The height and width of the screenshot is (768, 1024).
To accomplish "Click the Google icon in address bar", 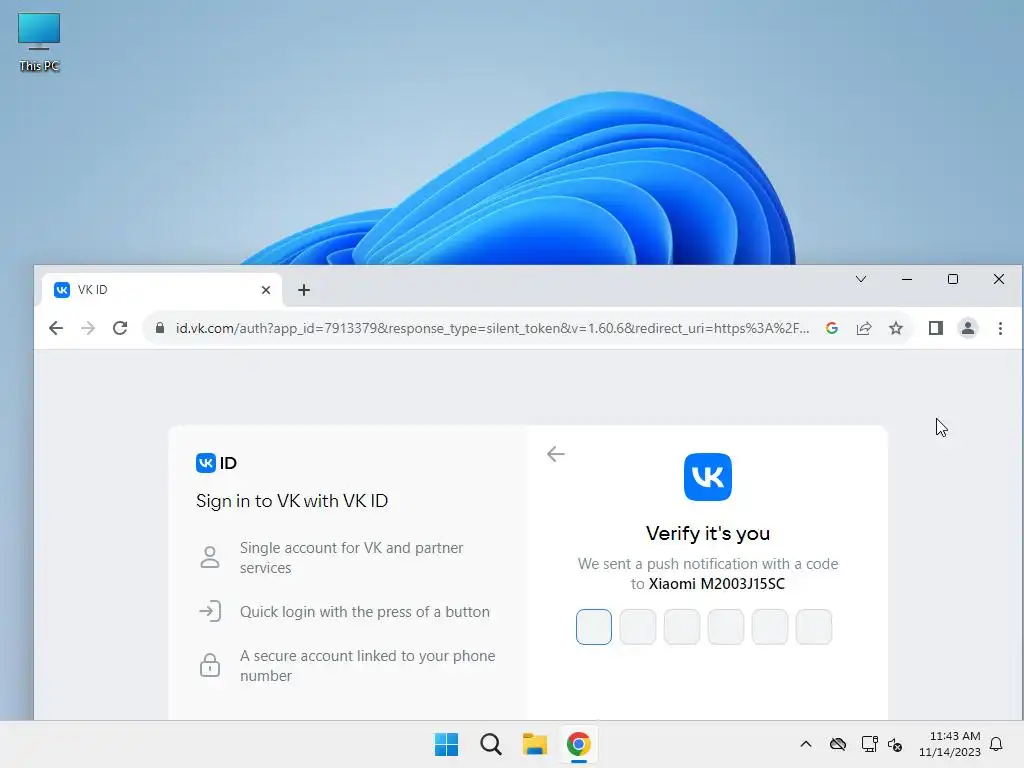I will (831, 328).
